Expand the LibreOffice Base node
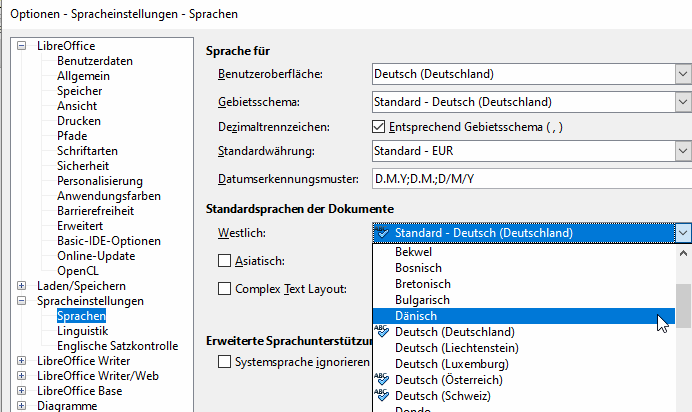The height and width of the screenshot is (412, 692). pyautogui.click(x=21, y=390)
